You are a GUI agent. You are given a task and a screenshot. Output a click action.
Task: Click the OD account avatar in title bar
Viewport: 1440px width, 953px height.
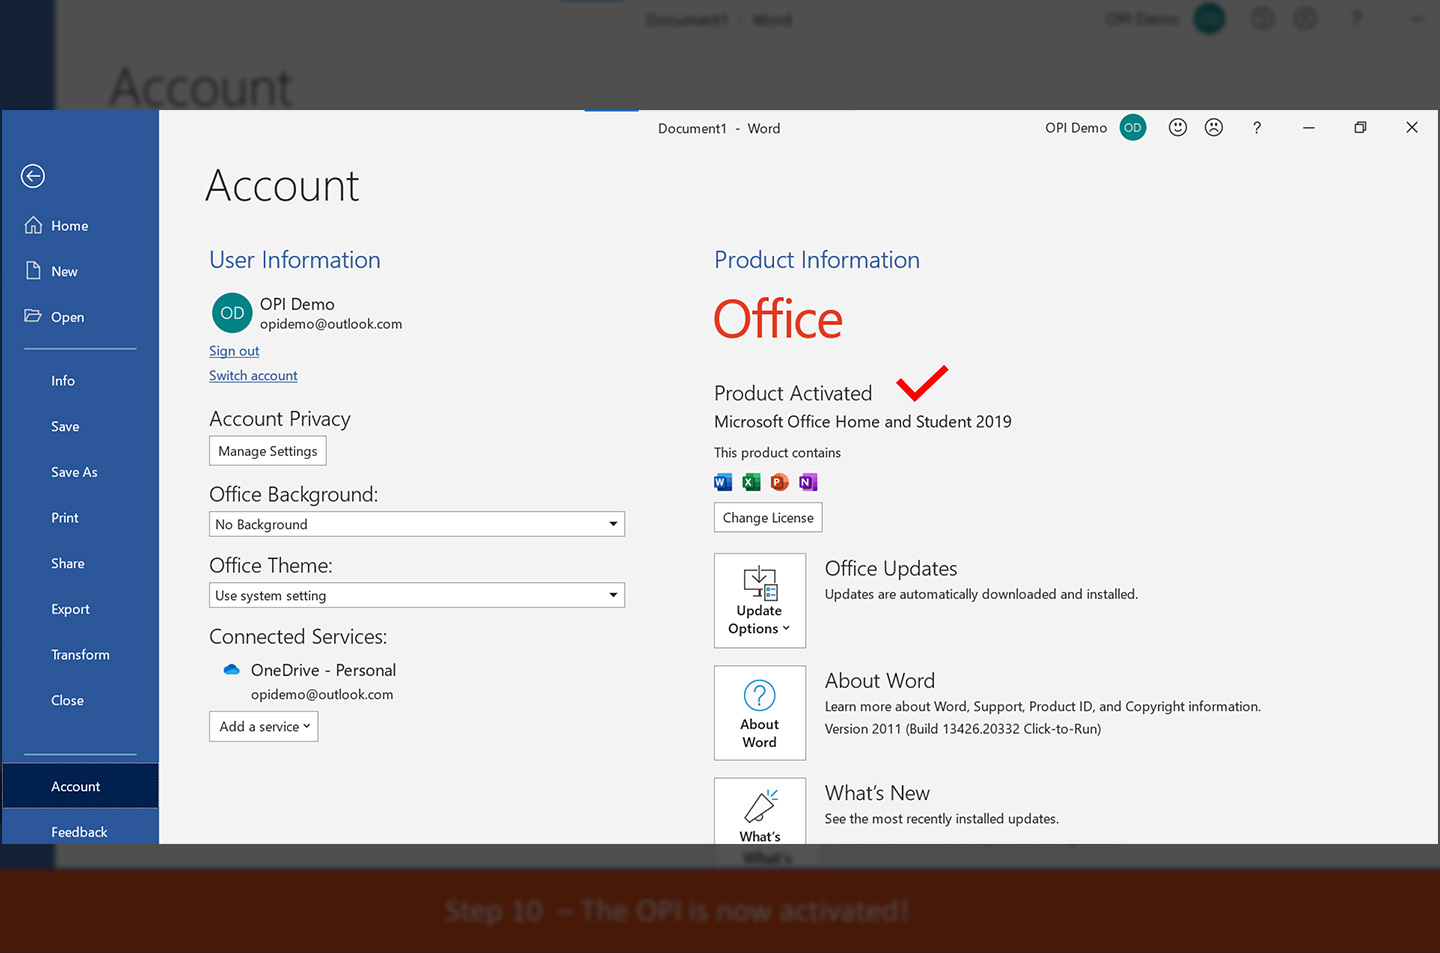point(1133,128)
